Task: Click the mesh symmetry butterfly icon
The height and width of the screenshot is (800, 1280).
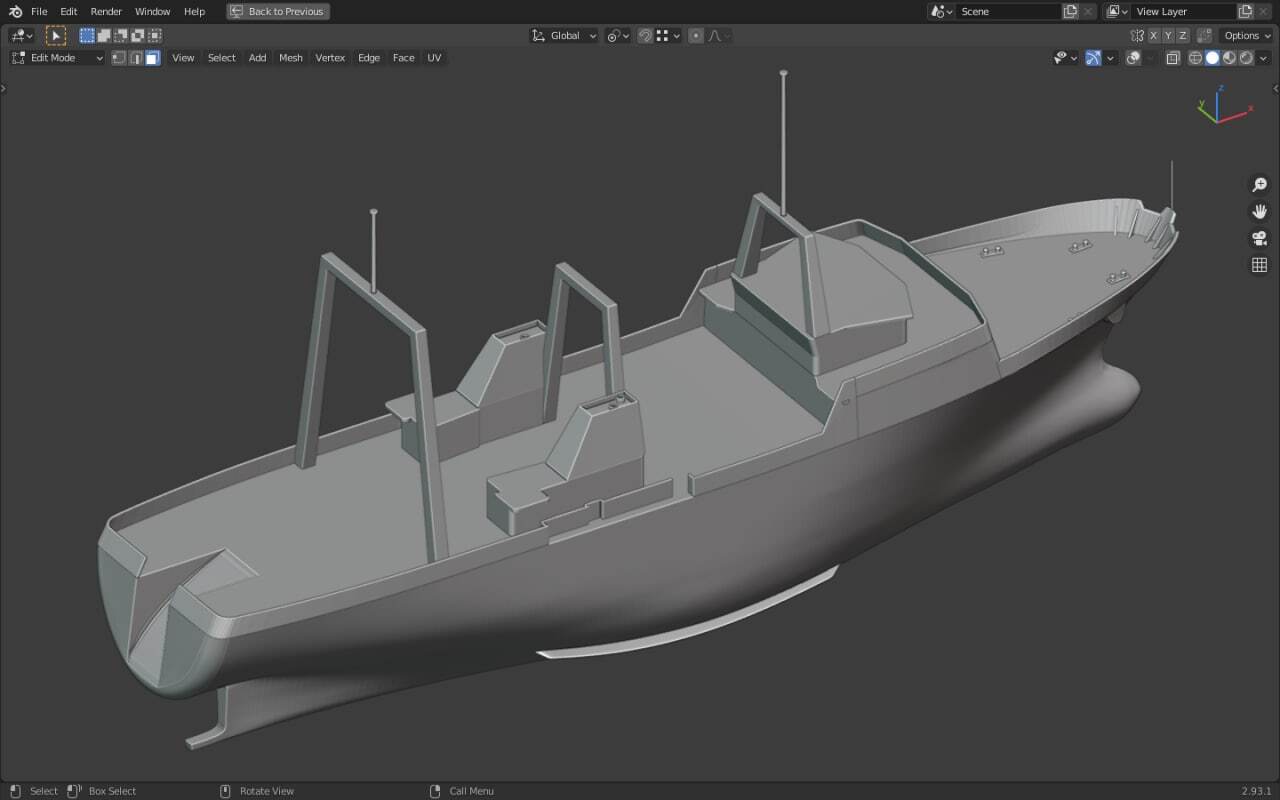Action: click(1137, 35)
